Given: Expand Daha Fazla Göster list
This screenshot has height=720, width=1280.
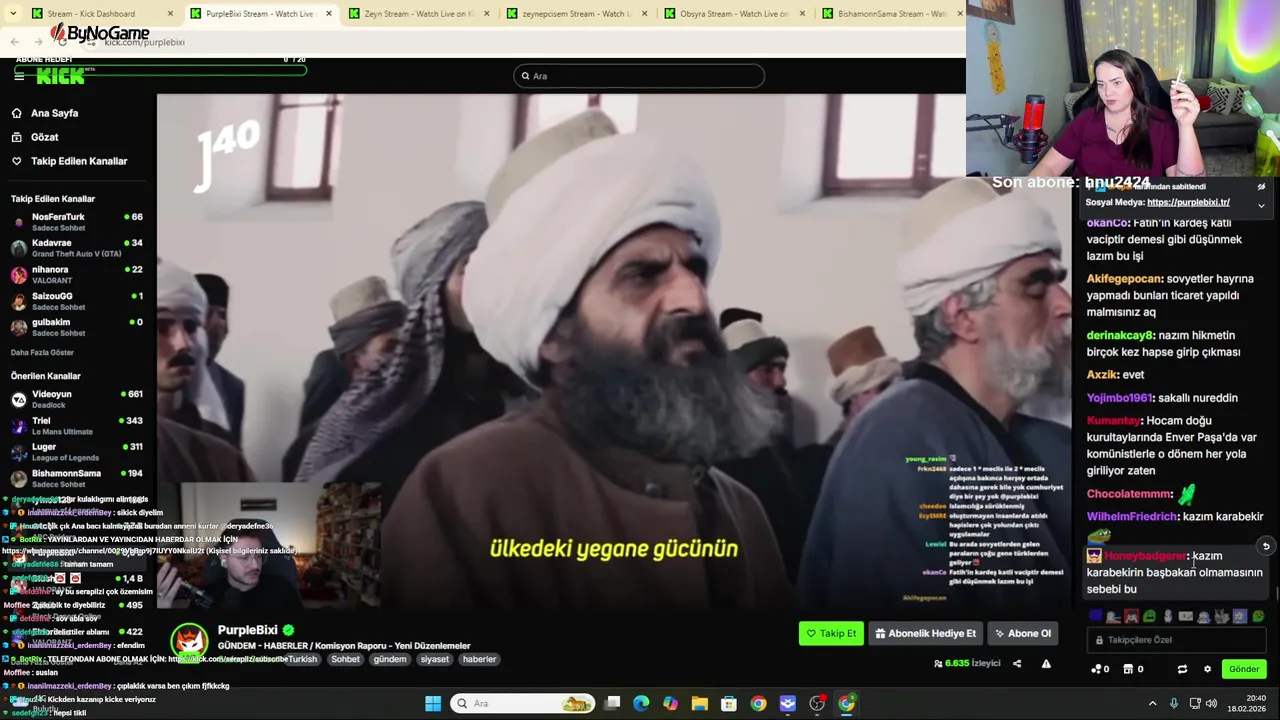Looking at the screenshot, I should 42,353.
